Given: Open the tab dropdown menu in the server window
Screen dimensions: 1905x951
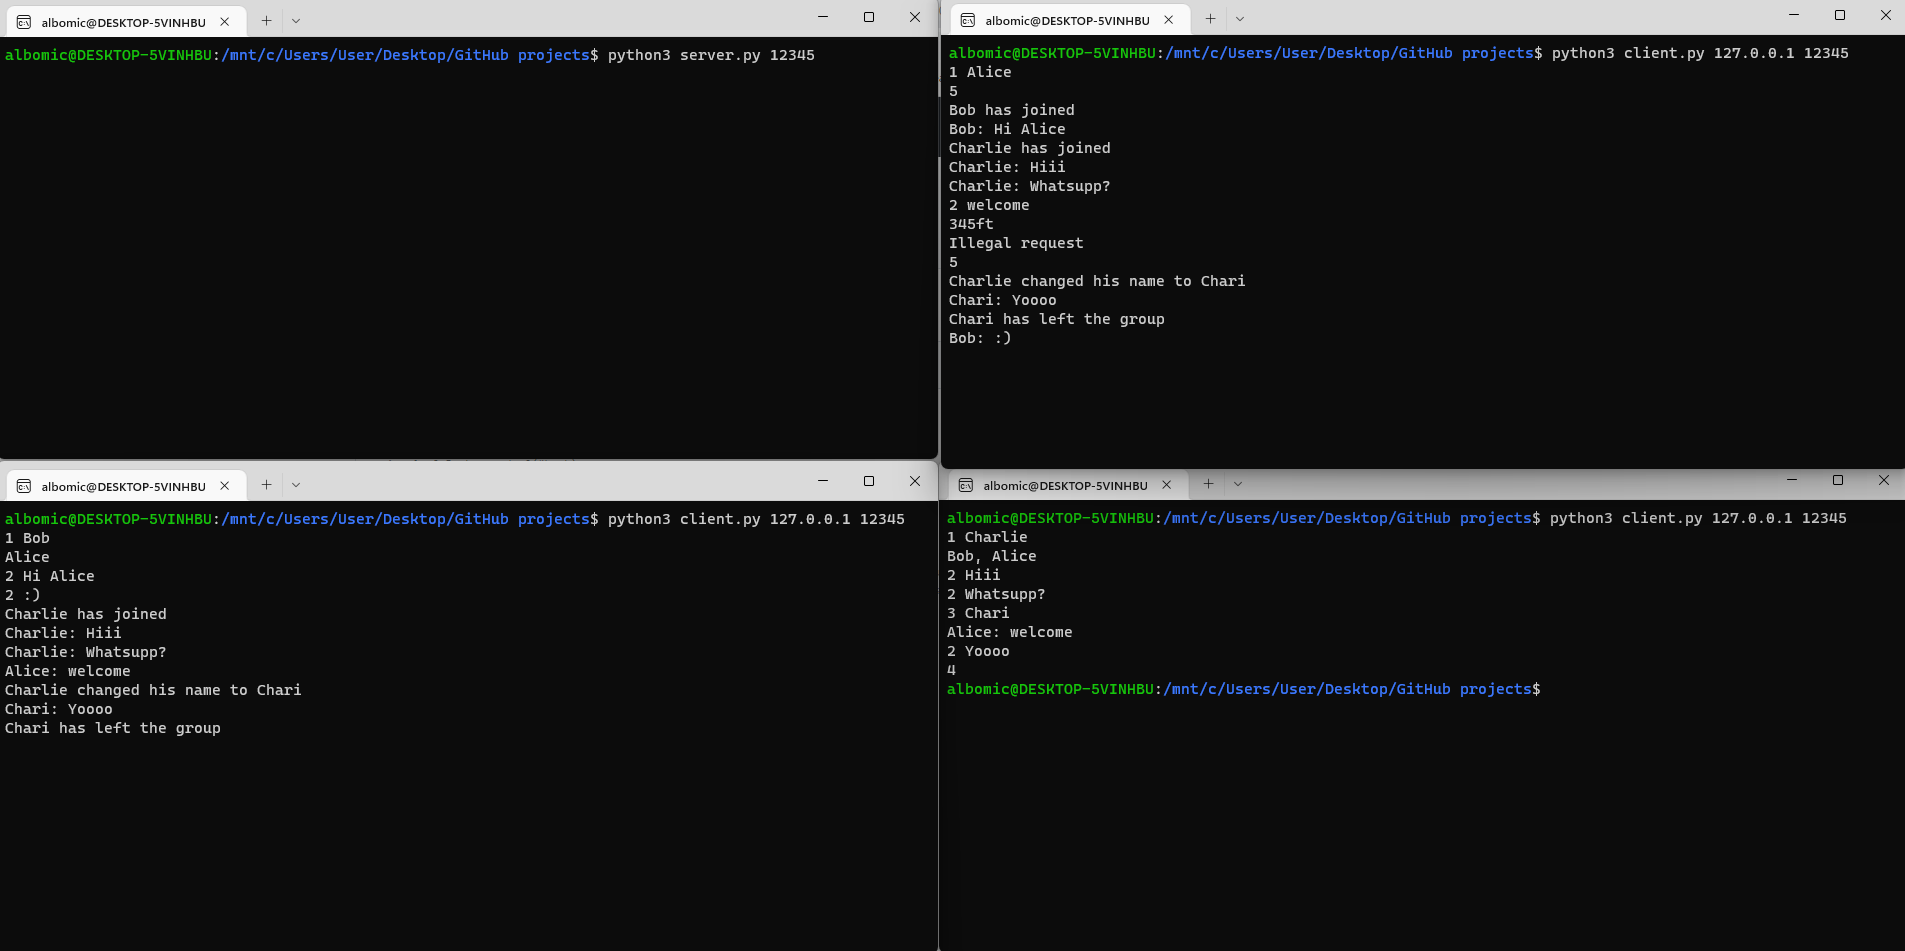Looking at the screenshot, I should [295, 21].
